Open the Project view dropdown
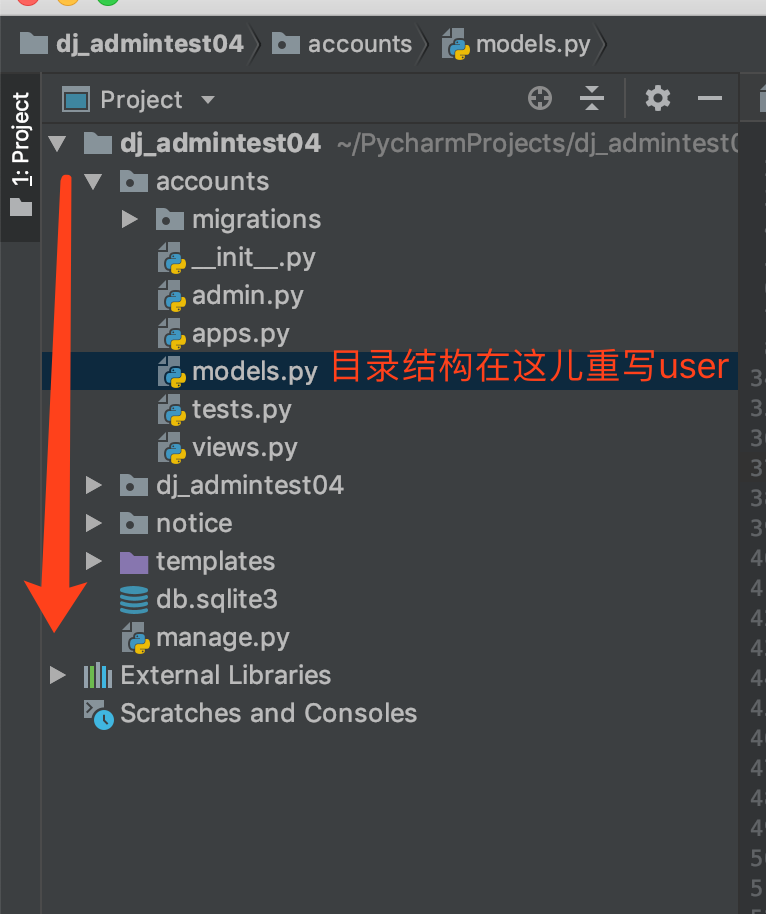 click(139, 100)
